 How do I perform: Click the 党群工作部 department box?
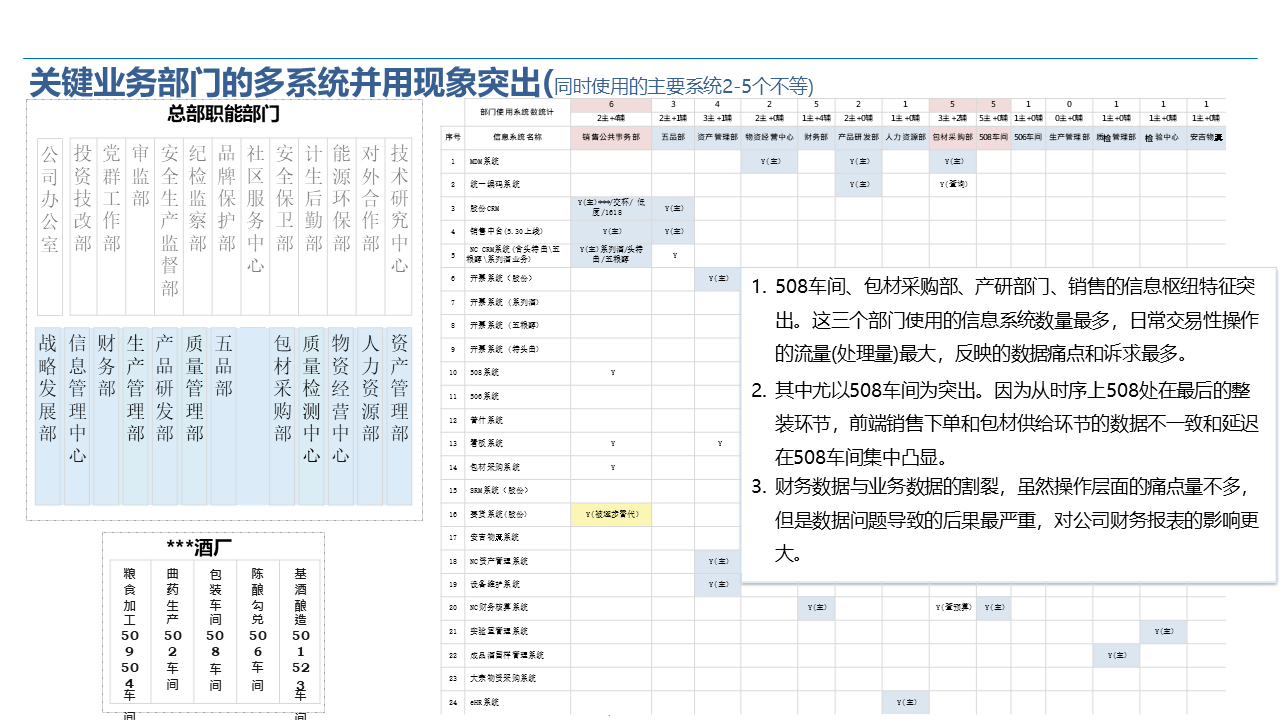[x=112, y=226]
